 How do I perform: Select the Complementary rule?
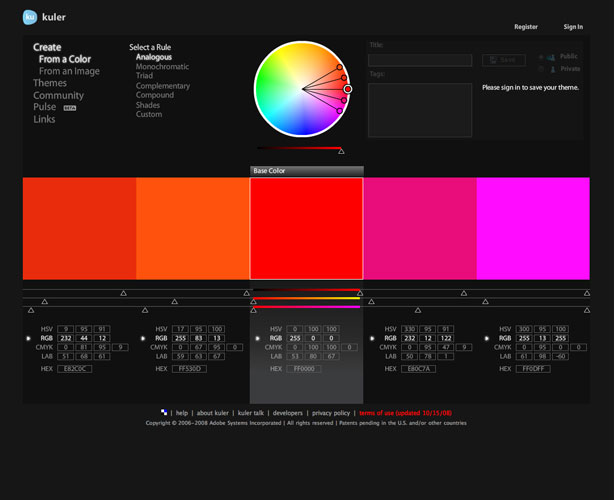click(163, 86)
